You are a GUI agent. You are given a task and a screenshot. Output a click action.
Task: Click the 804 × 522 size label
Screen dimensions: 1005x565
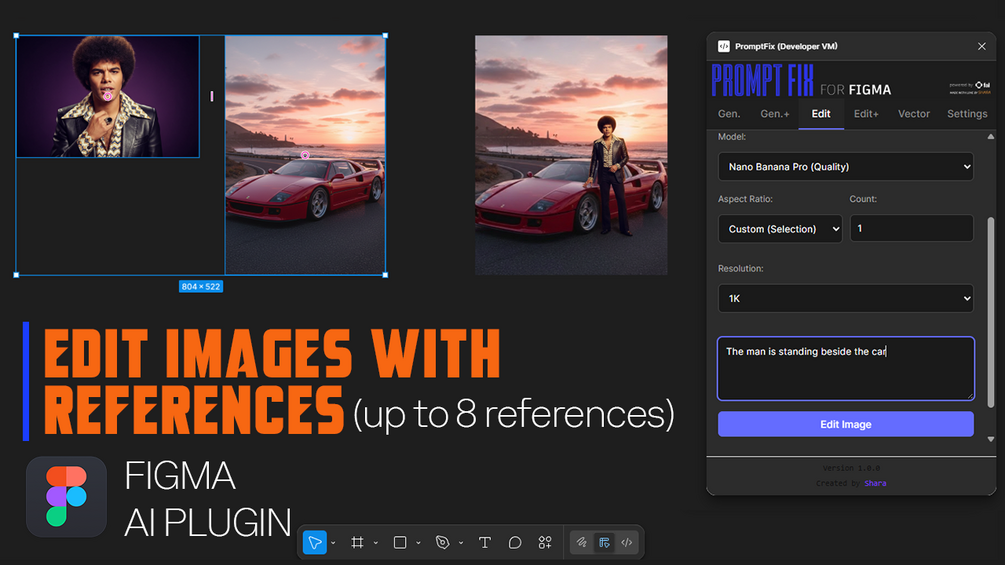(x=201, y=286)
